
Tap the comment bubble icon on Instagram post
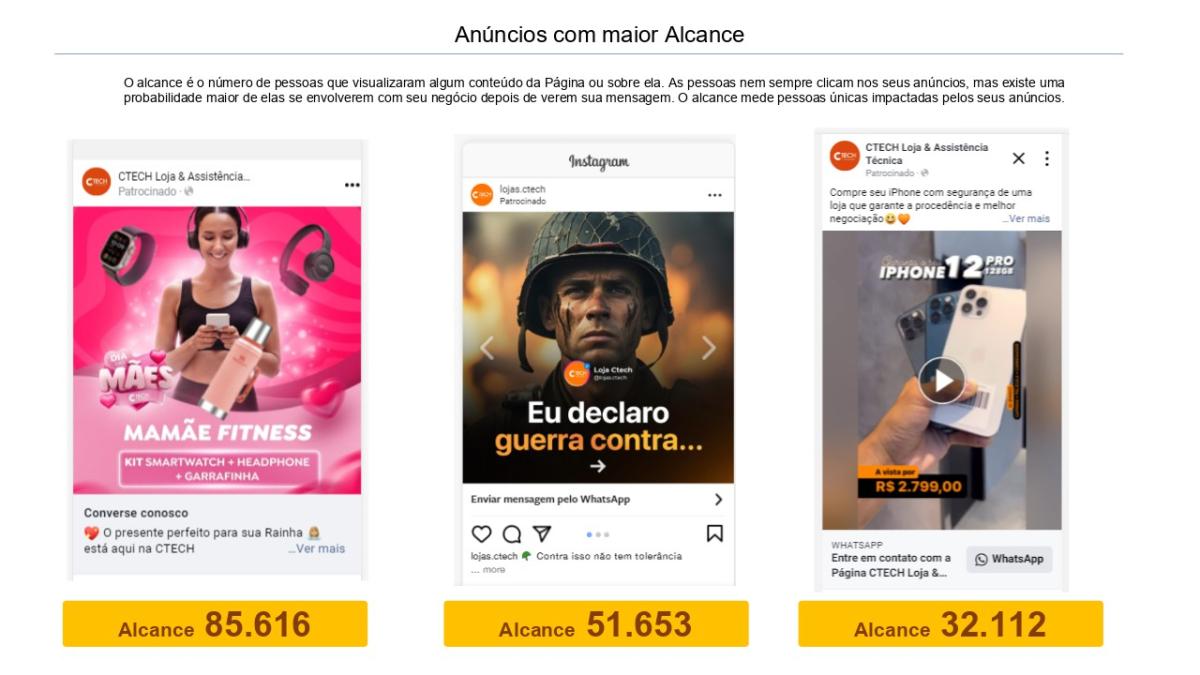point(512,534)
